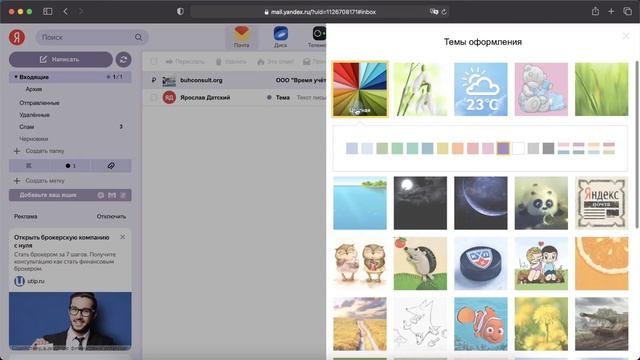Click the buhconsult.org sender avatar
The image size is (640, 360).
pos(169,80)
